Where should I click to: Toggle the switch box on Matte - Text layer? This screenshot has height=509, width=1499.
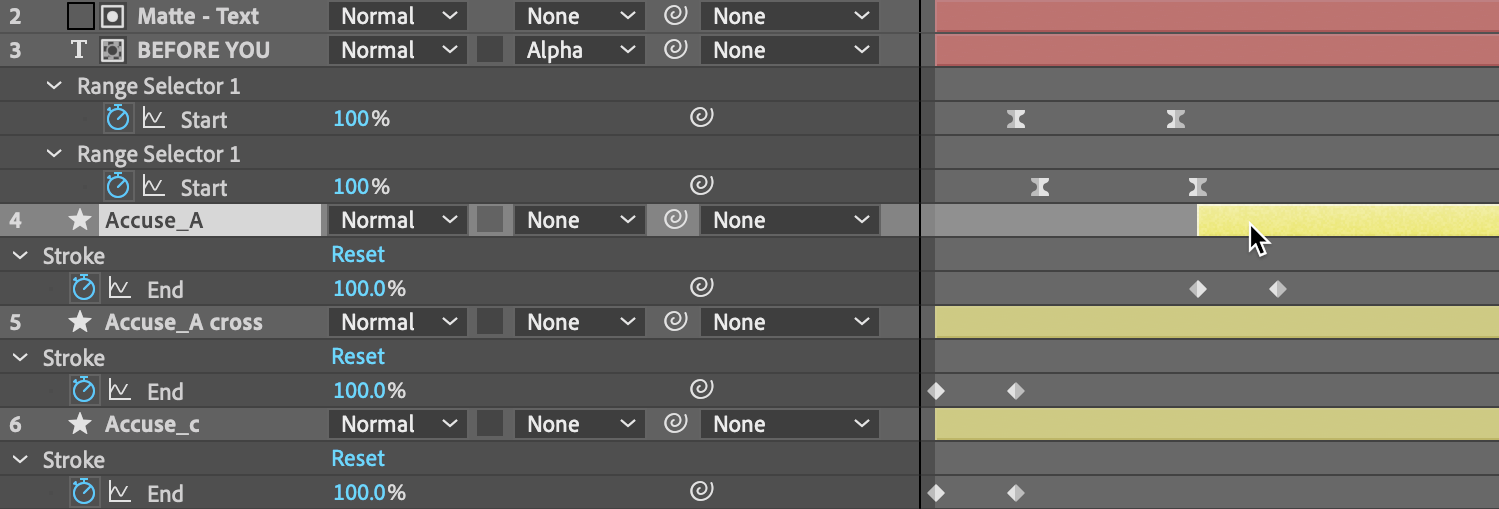82,16
